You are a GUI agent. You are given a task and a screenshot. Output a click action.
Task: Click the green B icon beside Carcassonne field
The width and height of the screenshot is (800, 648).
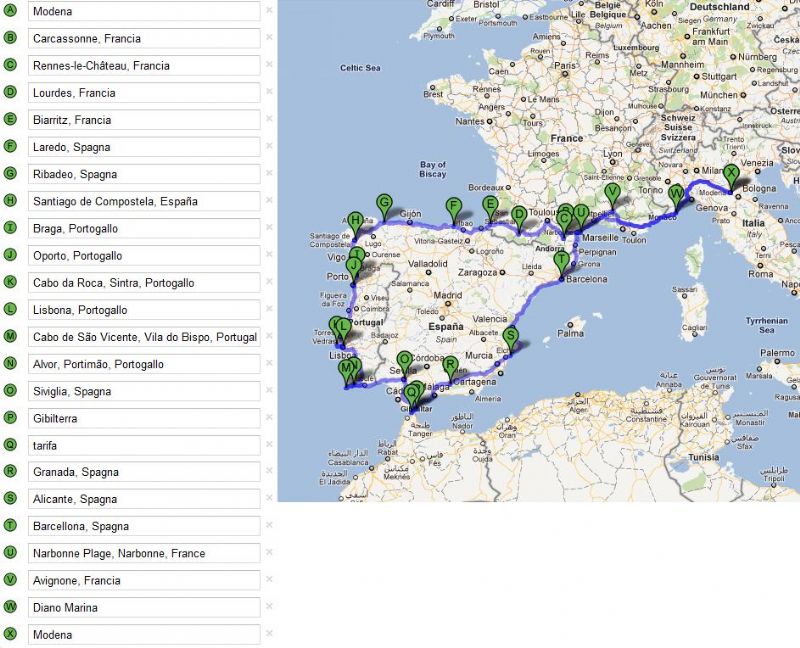11,39
